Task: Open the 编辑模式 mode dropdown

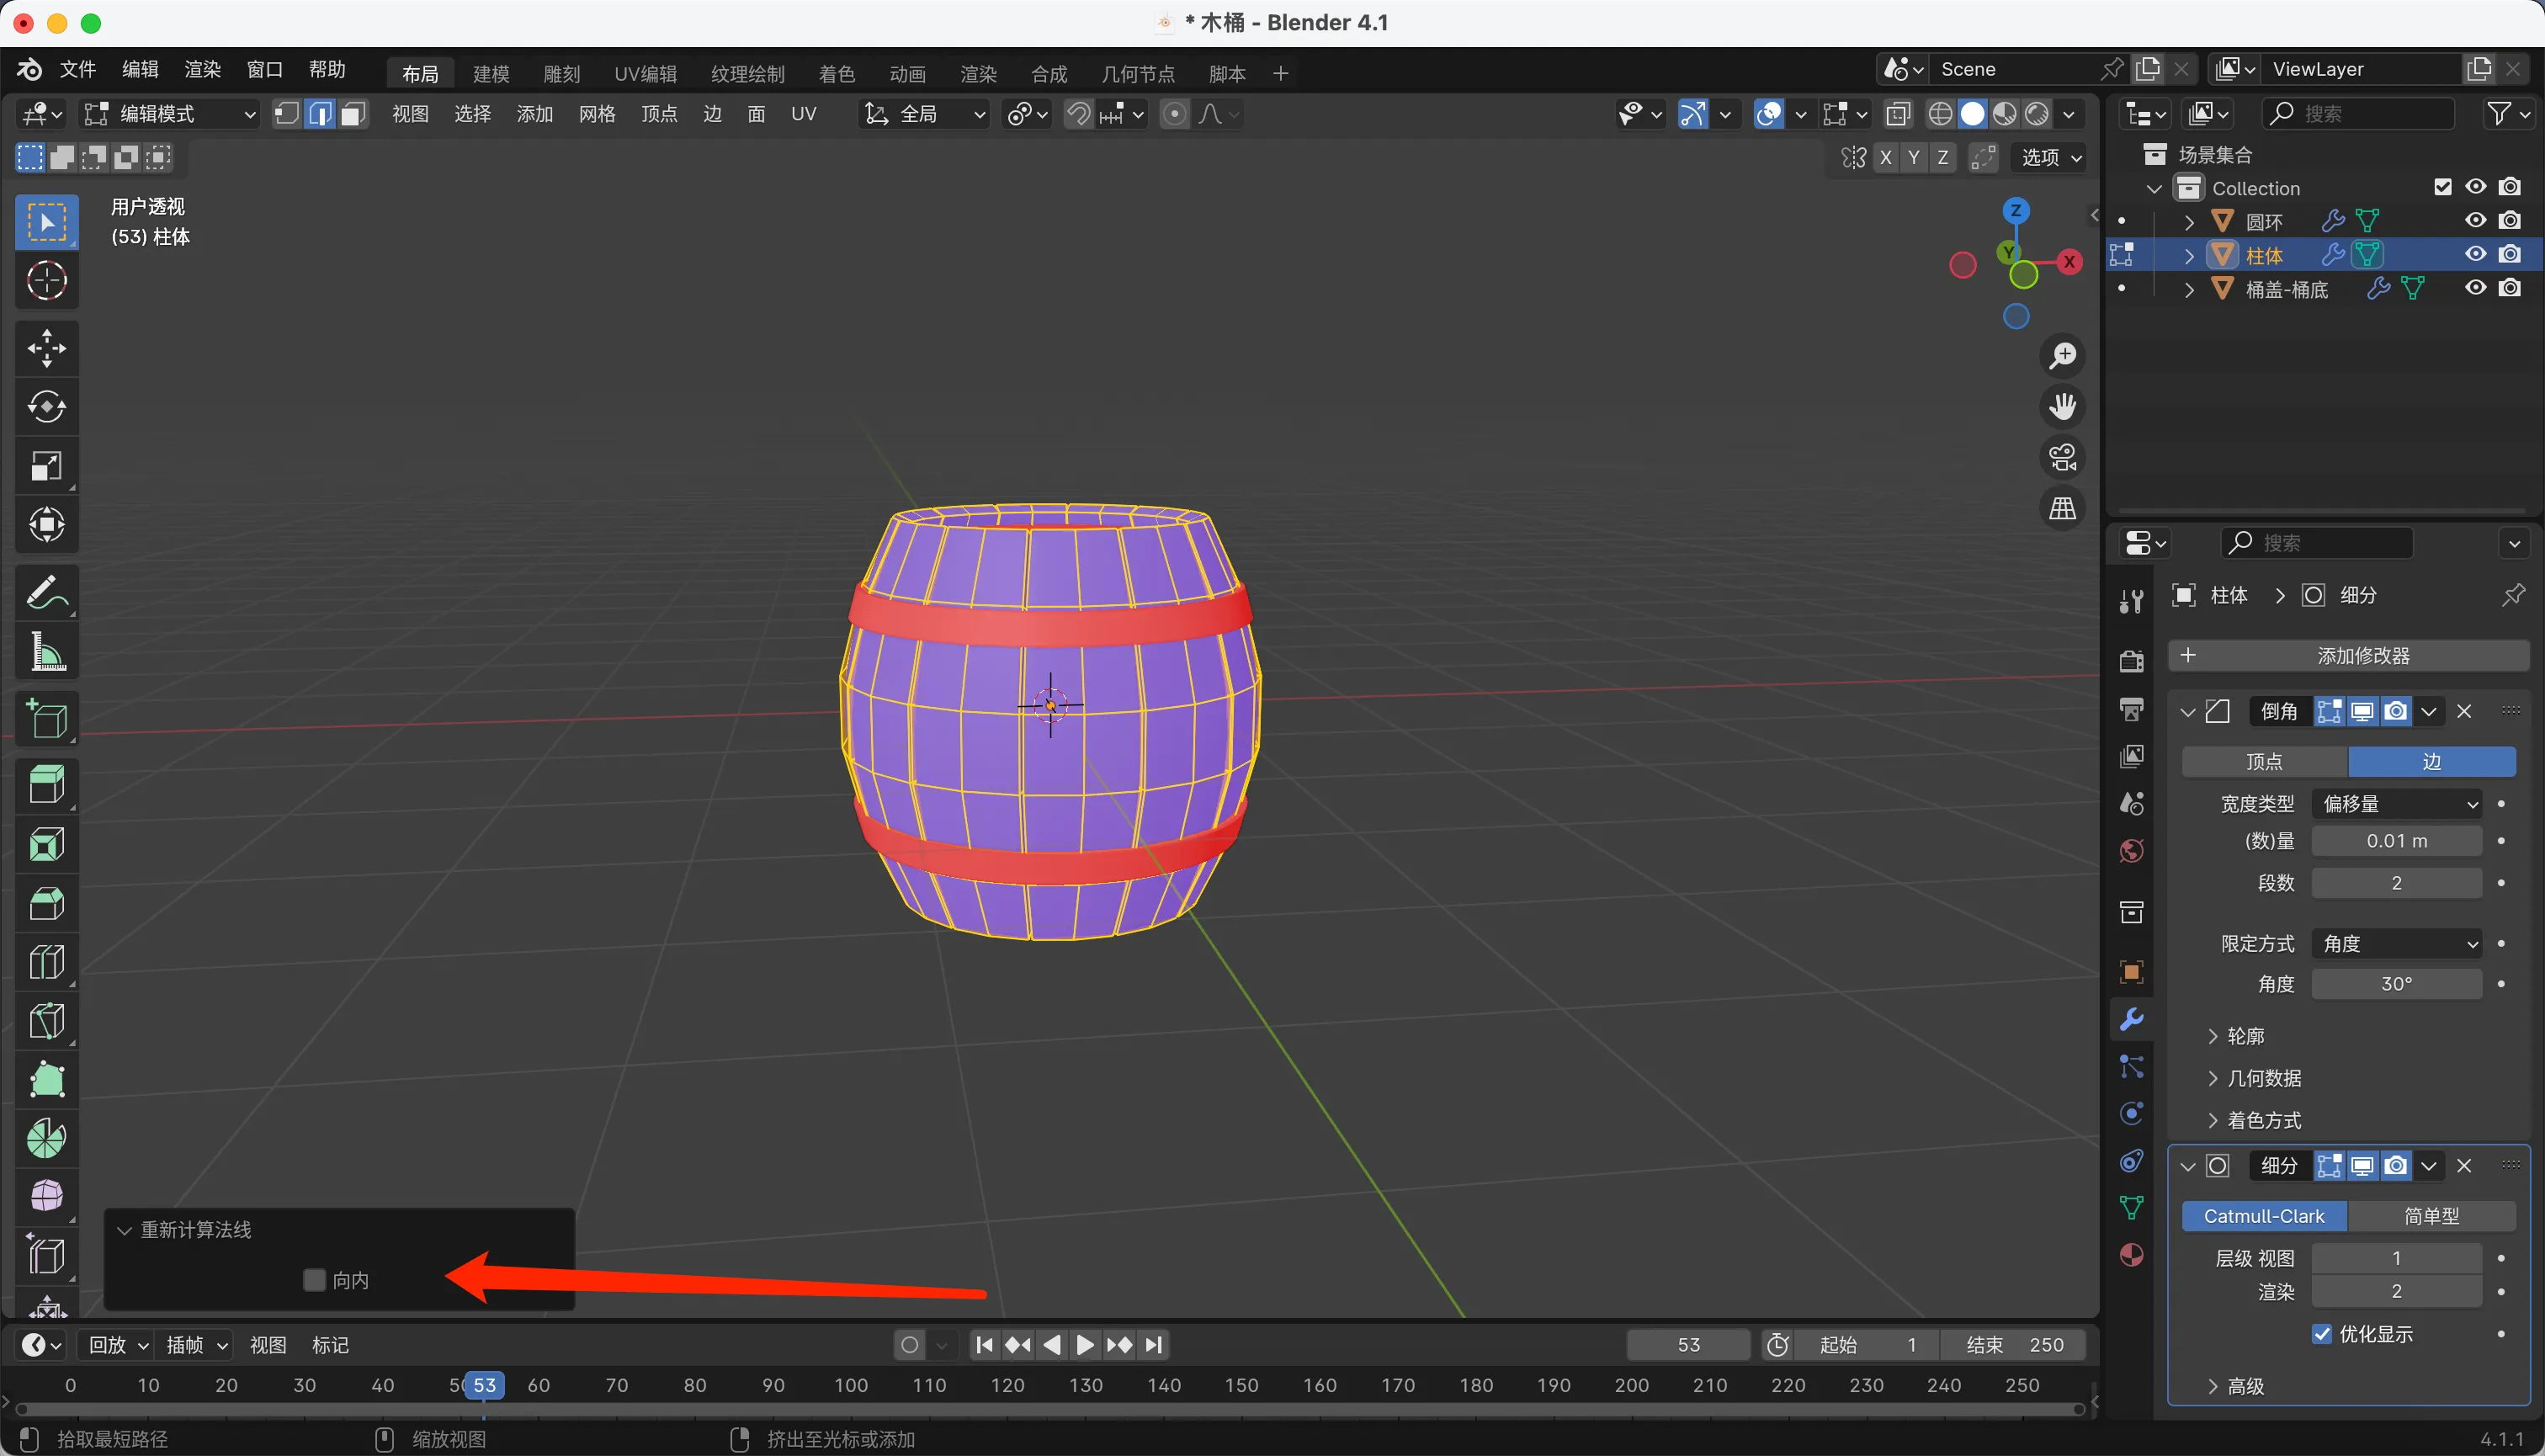Action: tap(170, 114)
